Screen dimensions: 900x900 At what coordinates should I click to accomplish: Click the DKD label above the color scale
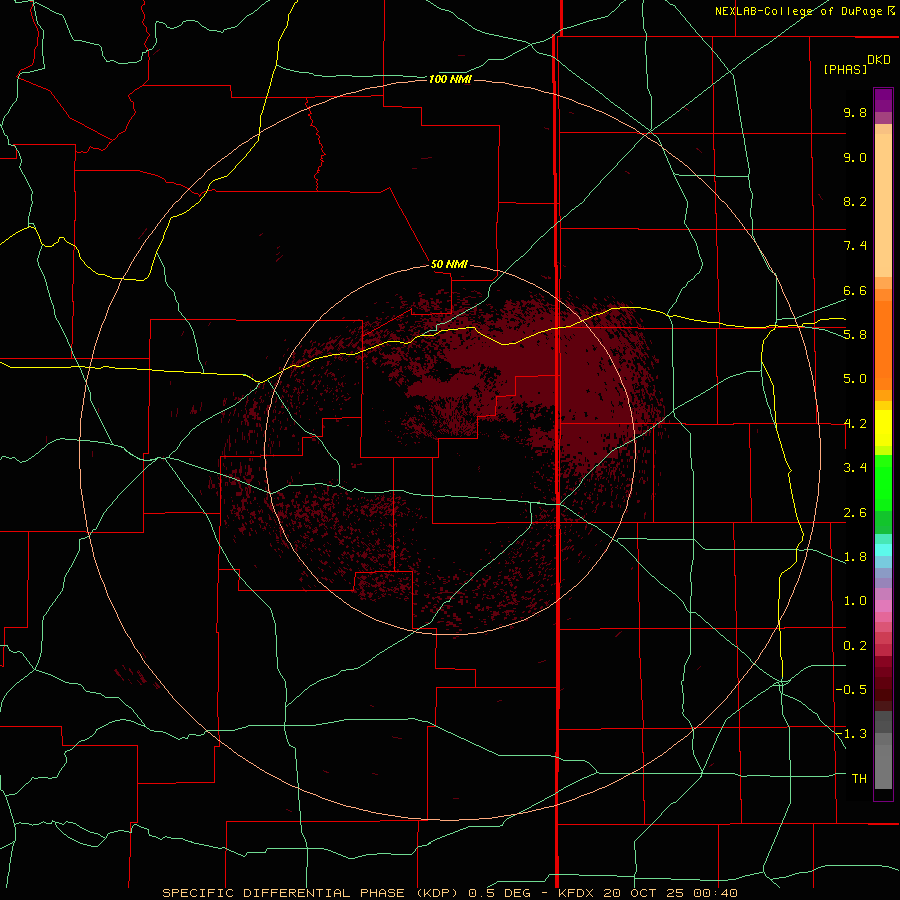click(879, 60)
